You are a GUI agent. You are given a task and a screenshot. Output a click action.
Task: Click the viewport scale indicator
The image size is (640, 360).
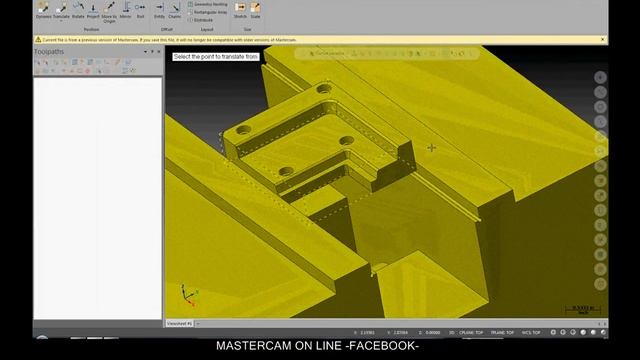[582, 310]
